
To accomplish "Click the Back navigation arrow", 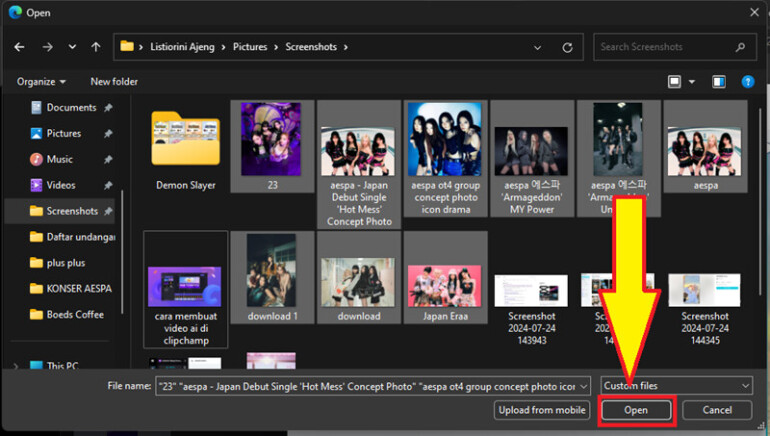I will 20,47.
